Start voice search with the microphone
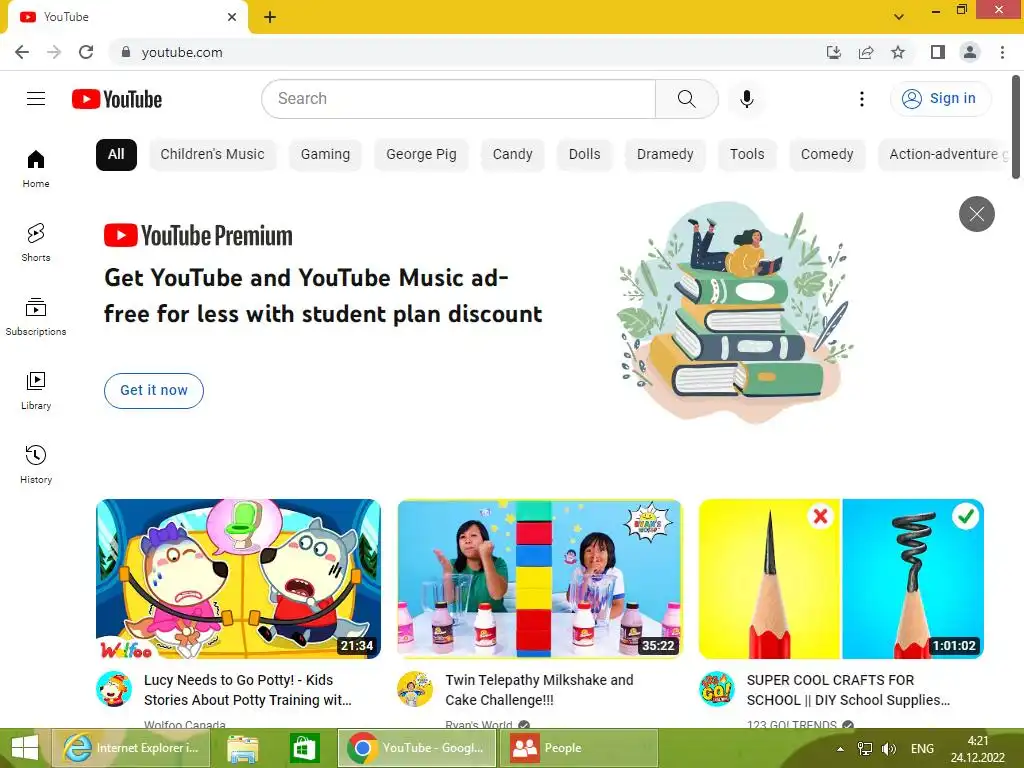Image resolution: width=1024 pixels, height=768 pixels. pos(747,99)
